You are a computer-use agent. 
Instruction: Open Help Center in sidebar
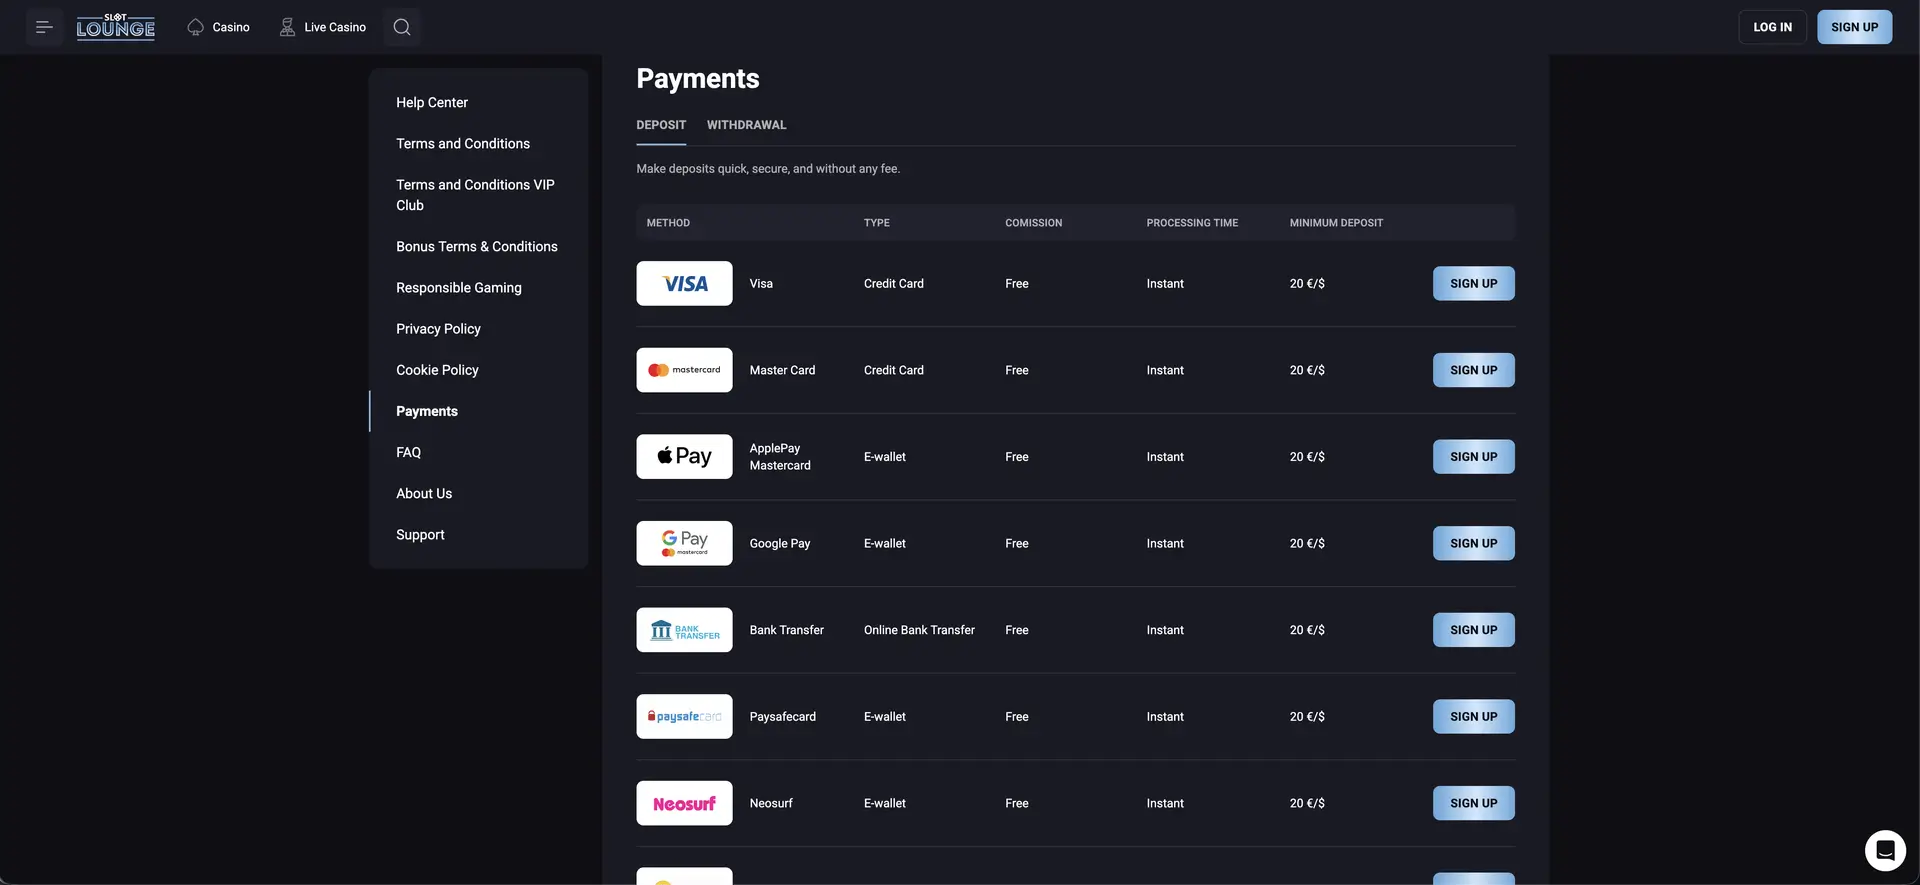[x=432, y=103]
